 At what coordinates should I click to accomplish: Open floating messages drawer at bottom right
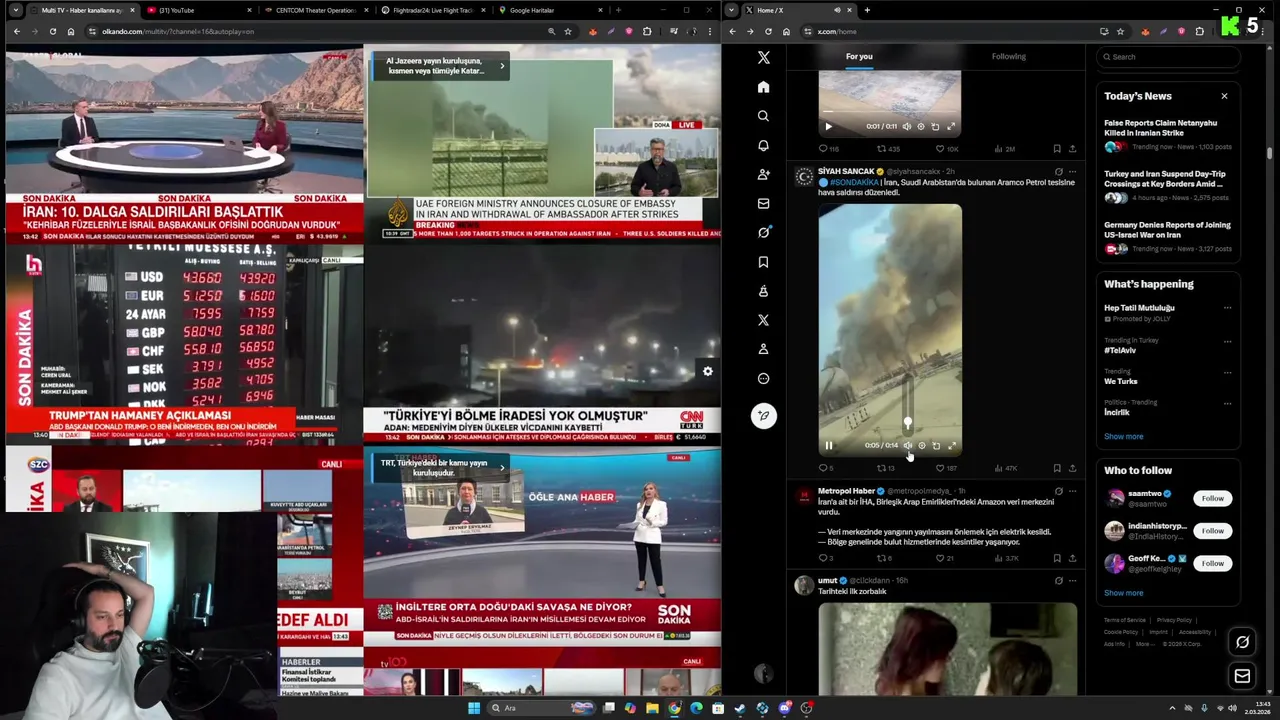1242,676
